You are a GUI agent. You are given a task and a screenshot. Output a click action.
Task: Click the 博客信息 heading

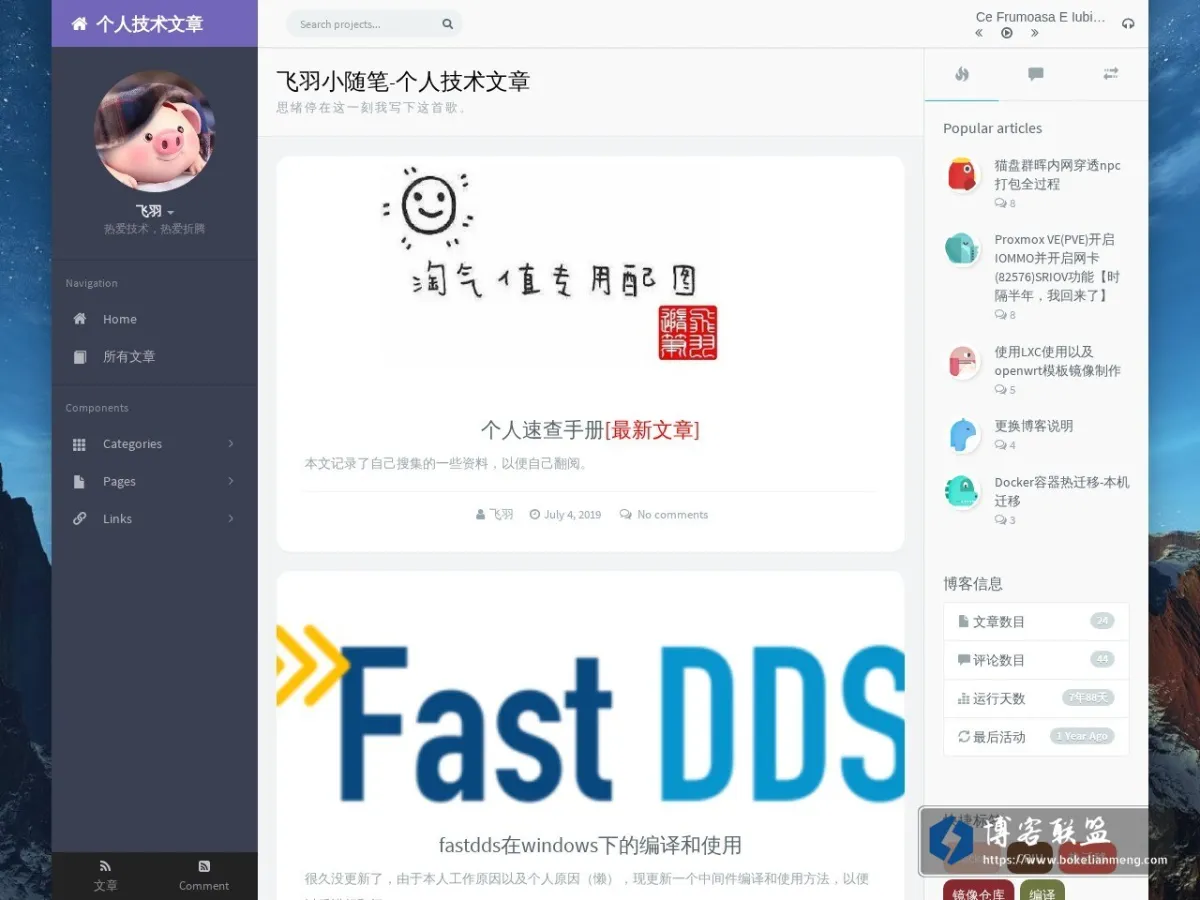(x=973, y=584)
